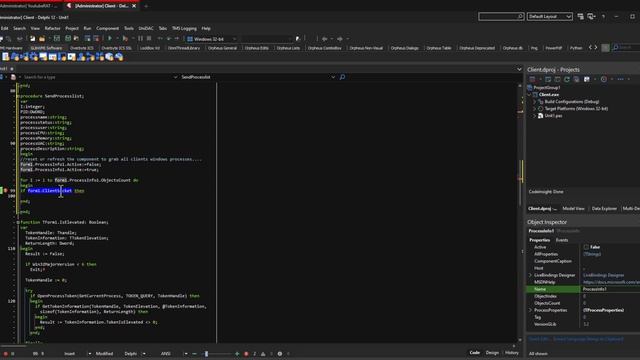640x360 pixels.
Task: Switch to the Design view tab
Action: [x=492, y=353]
